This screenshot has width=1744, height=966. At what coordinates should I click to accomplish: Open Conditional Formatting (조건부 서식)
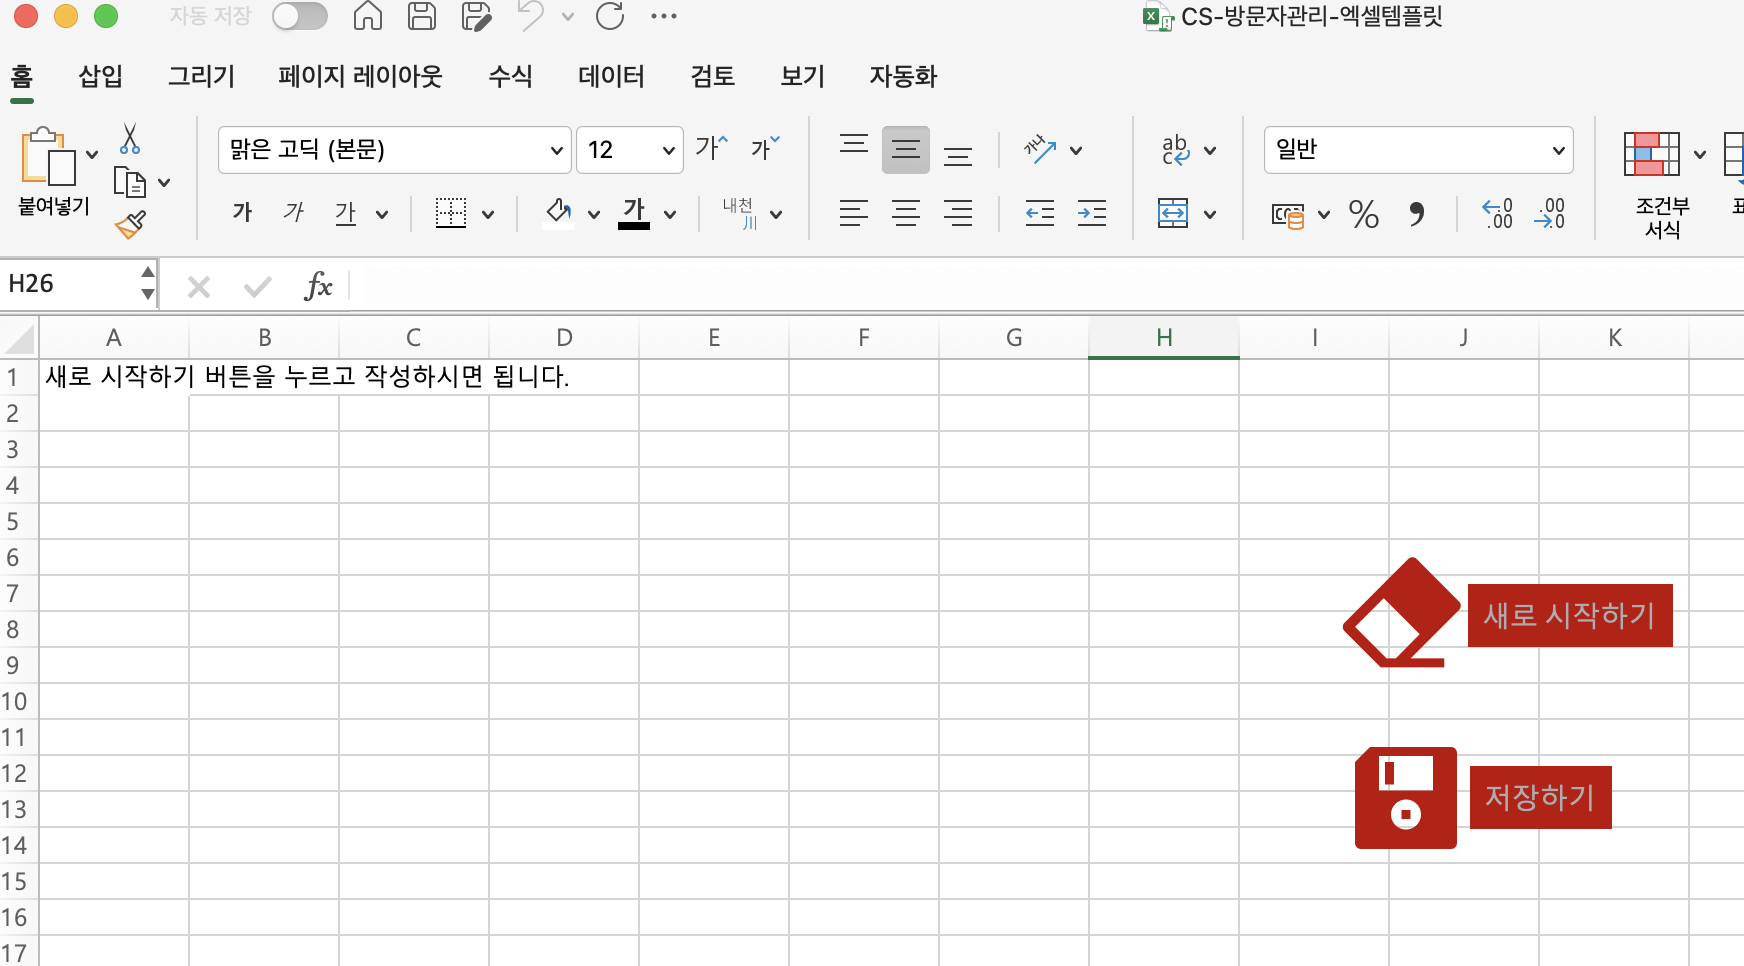click(x=1662, y=185)
